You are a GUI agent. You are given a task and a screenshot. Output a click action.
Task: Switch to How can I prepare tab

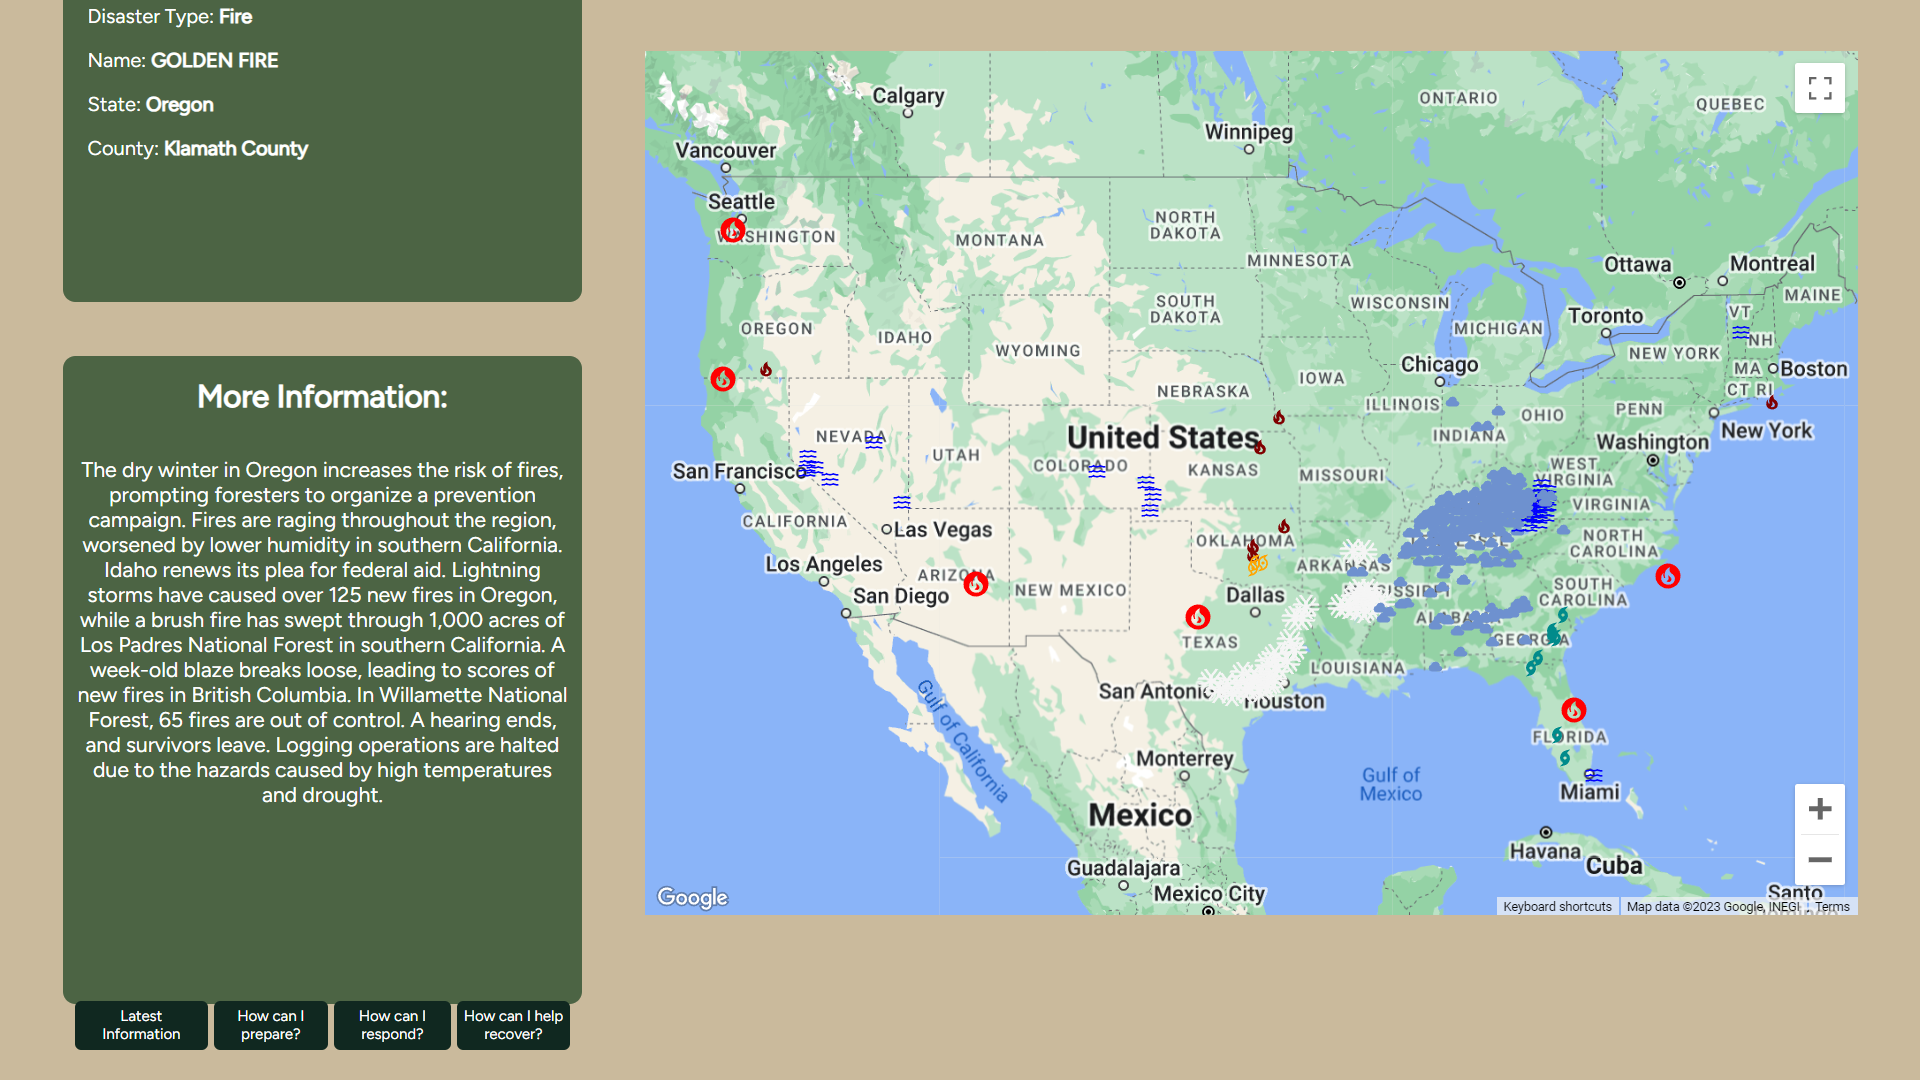tap(270, 1025)
